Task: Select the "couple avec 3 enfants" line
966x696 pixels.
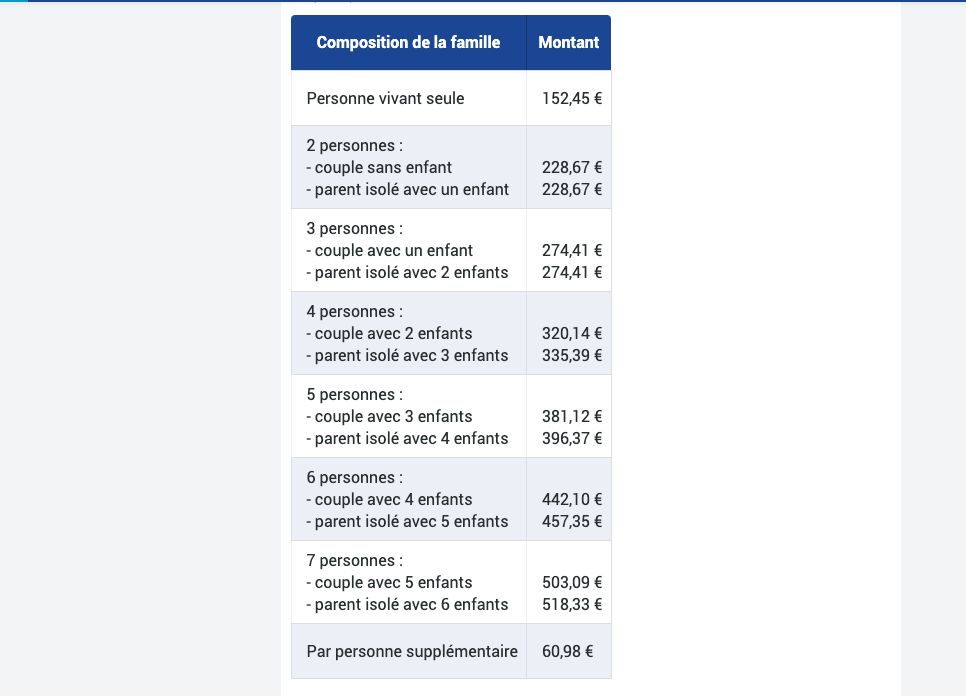Action: (x=389, y=417)
